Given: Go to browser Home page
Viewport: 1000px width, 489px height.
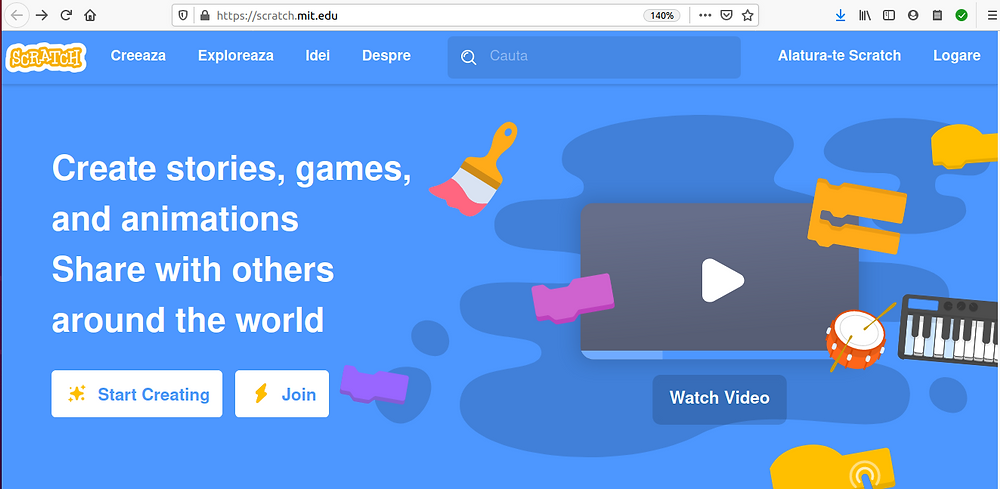Looking at the screenshot, I should (x=90, y=15).
